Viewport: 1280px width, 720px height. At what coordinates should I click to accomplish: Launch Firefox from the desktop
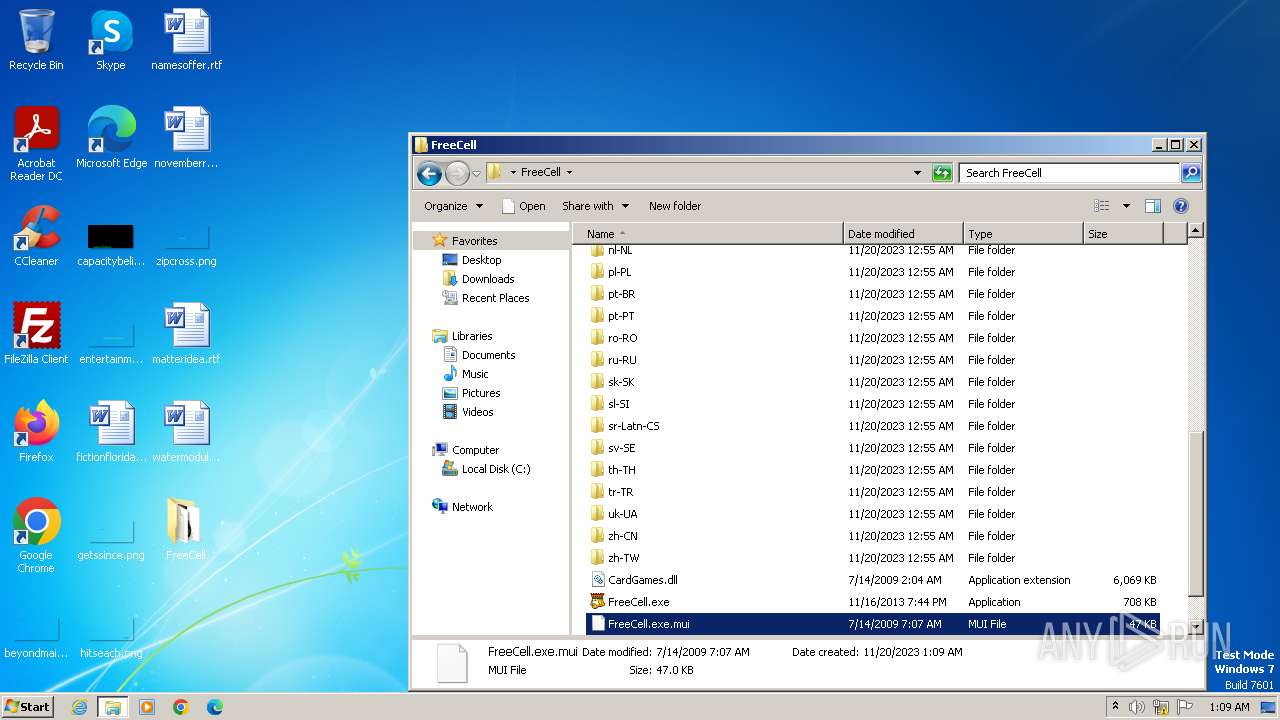click(36, 432)
